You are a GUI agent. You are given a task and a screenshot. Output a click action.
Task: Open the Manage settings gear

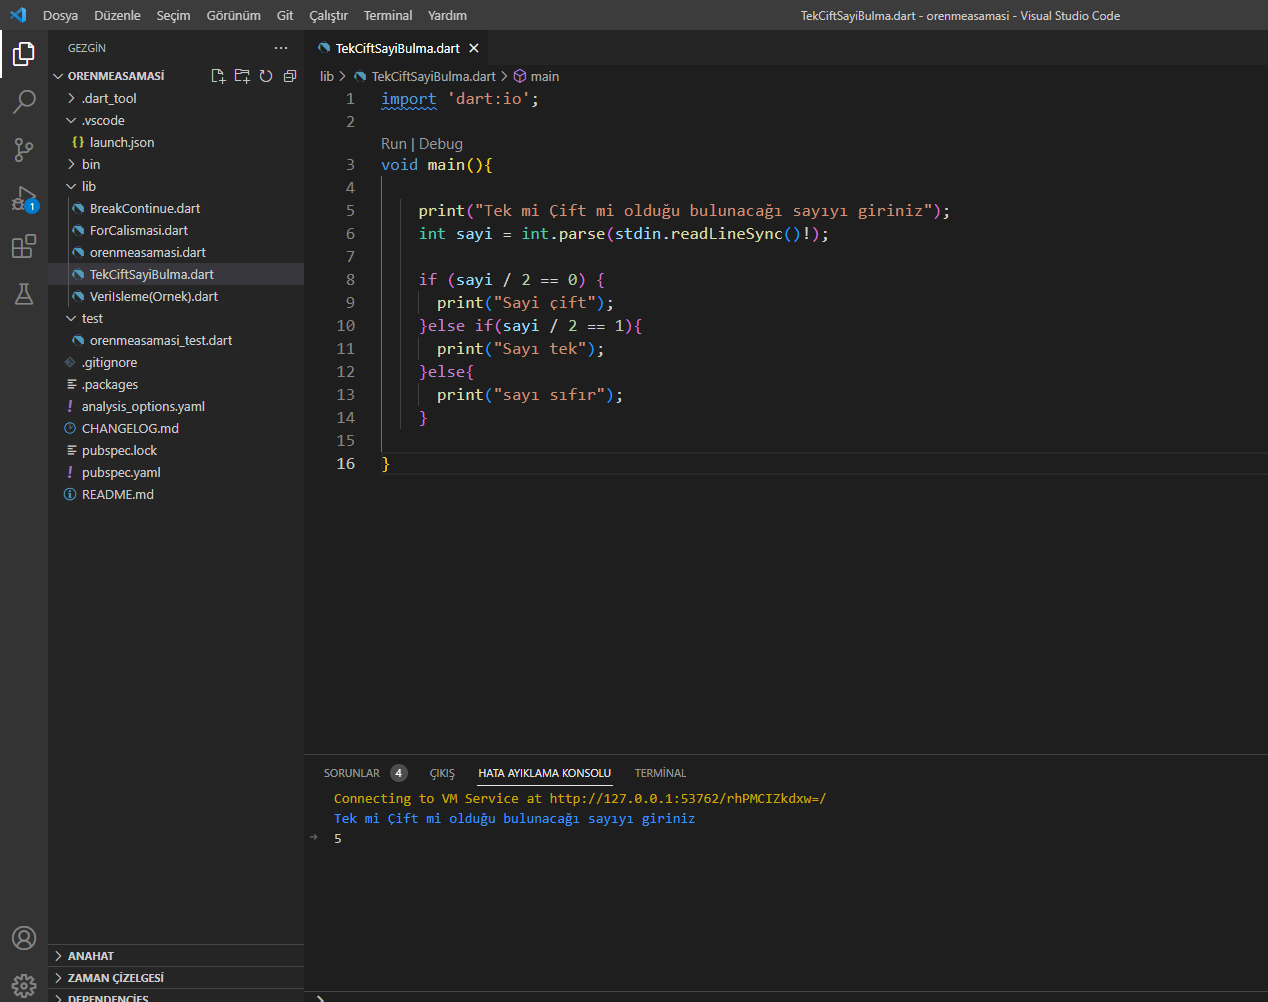click(24, 985)
